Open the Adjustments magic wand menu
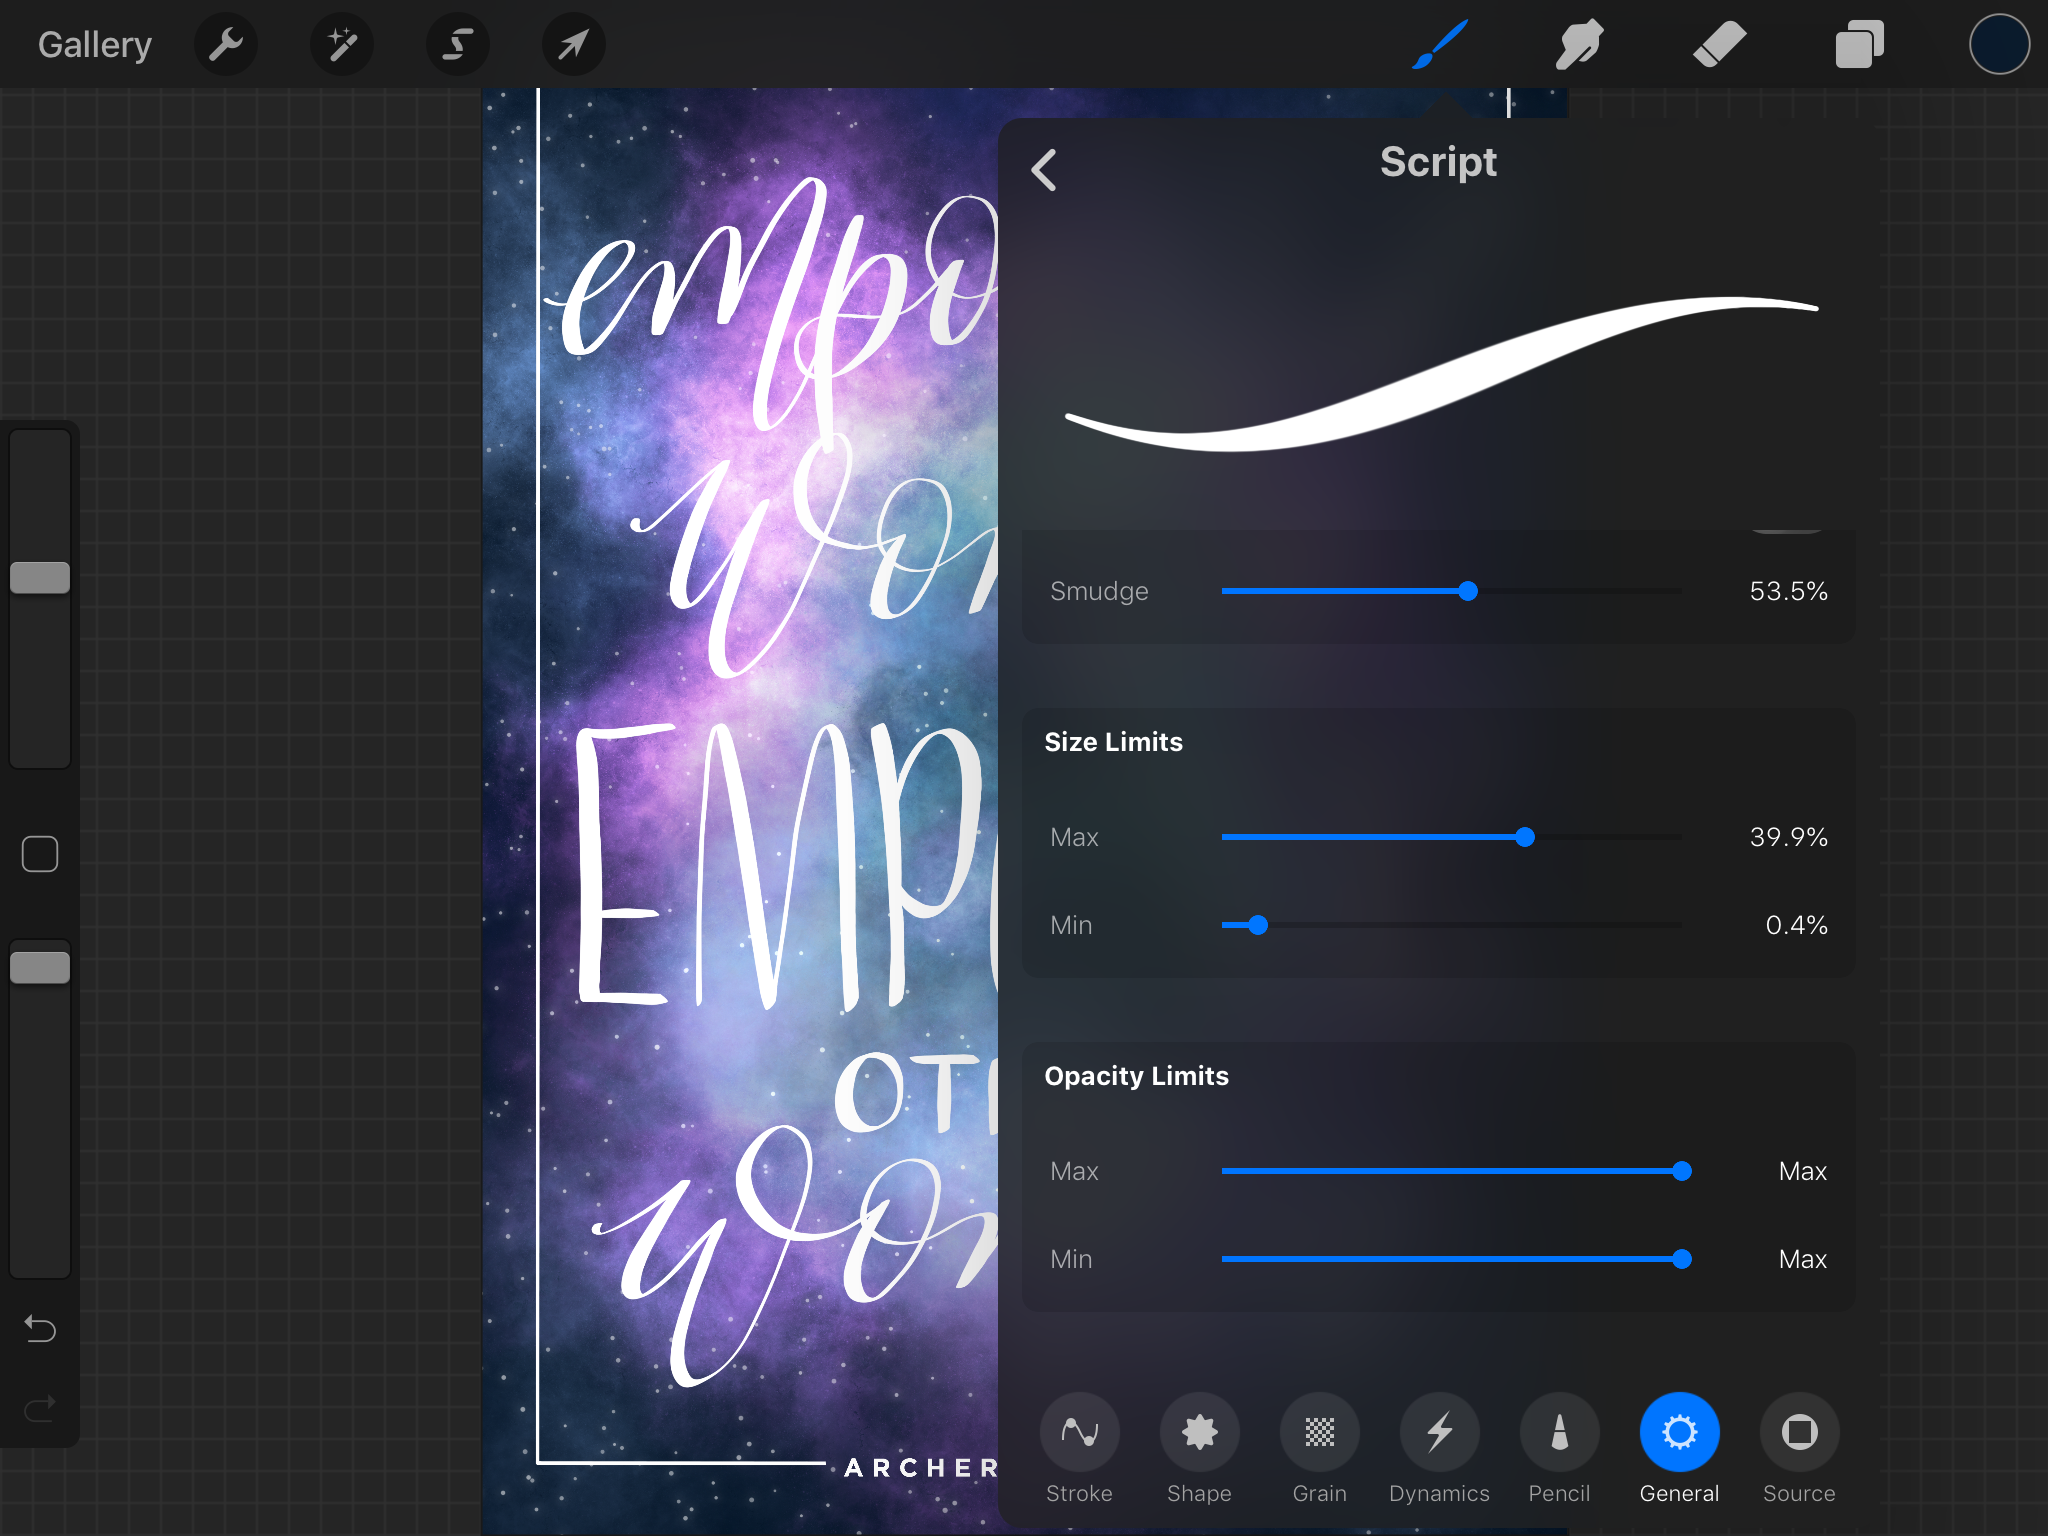Screen dimensions: 2048x1536 342,45
